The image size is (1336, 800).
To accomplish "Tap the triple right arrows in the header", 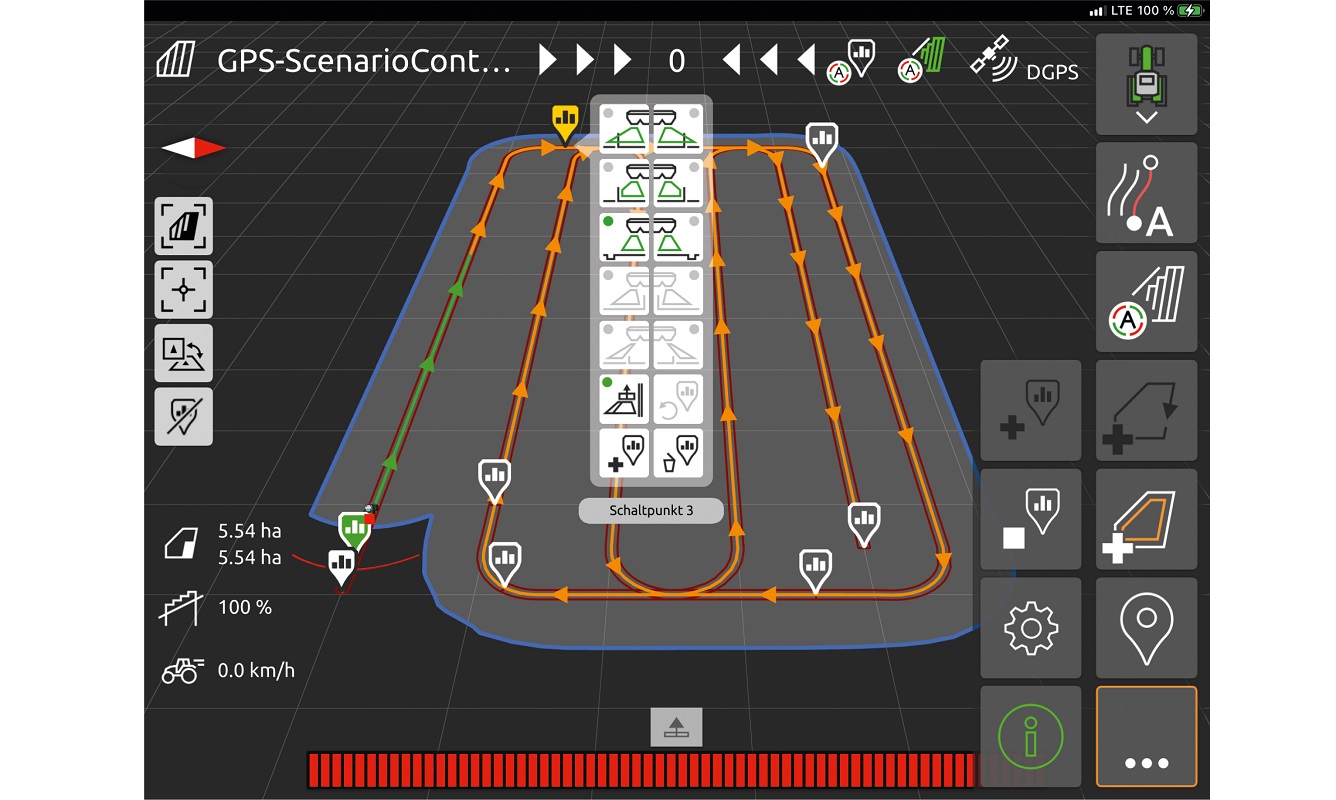I will [x=586, y=61].
